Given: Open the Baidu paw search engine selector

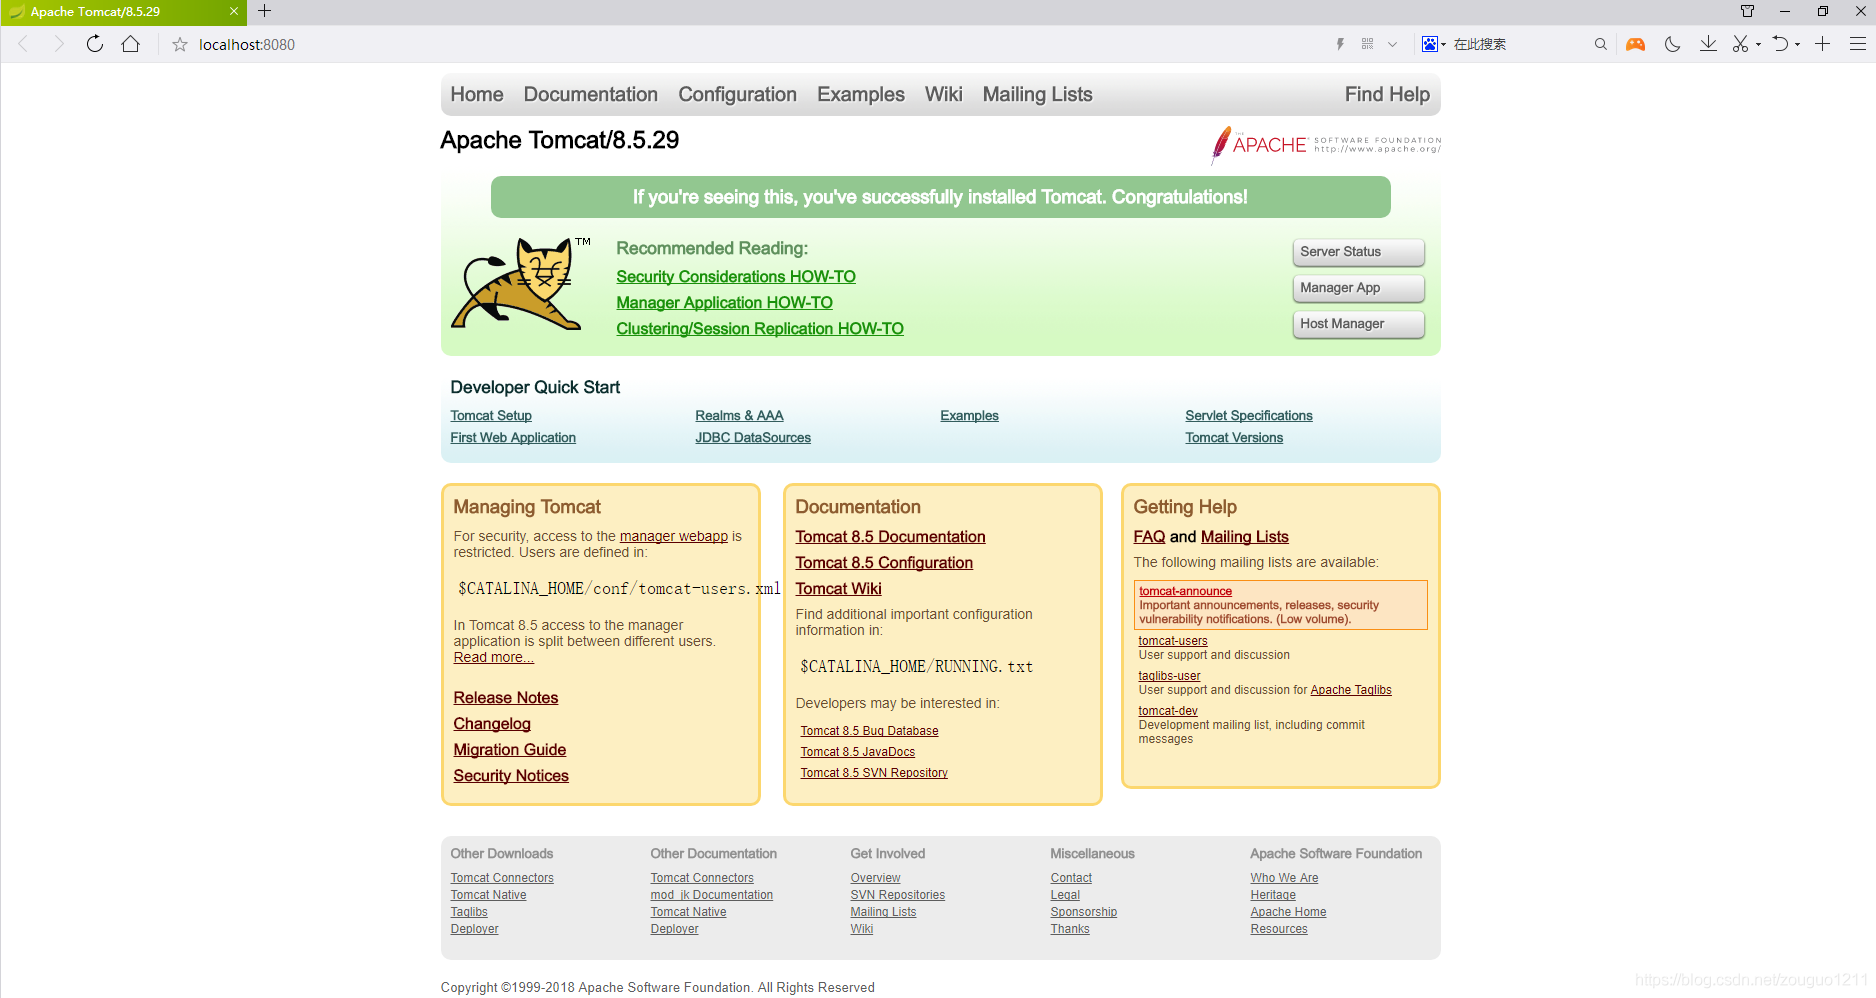Looking at the screenshot, I should coord(1433,44).
